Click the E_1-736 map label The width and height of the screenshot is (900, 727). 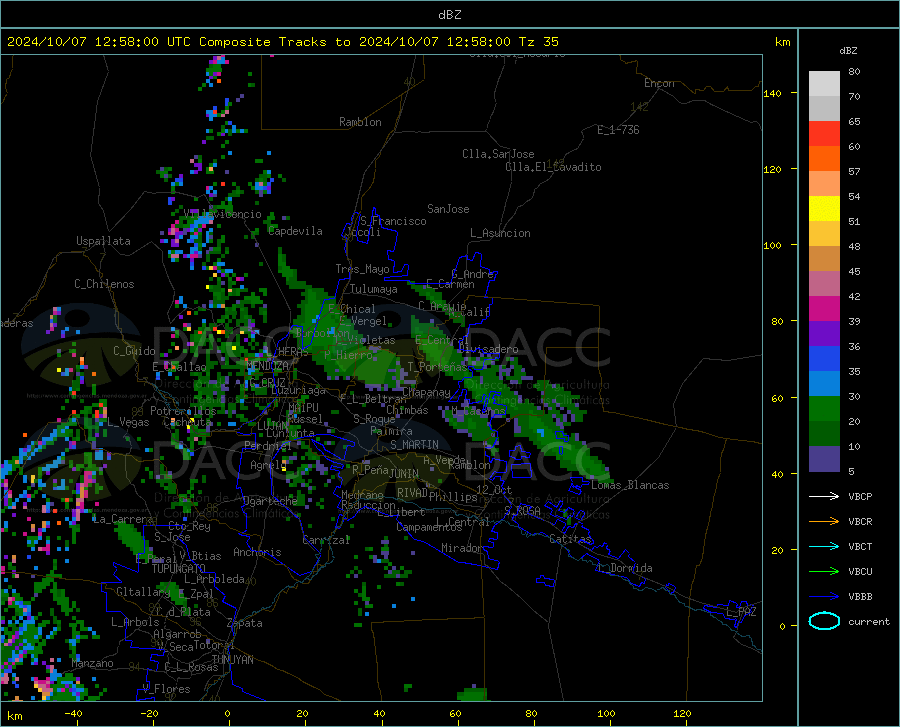pyautogui.click(x=618, y=130)
